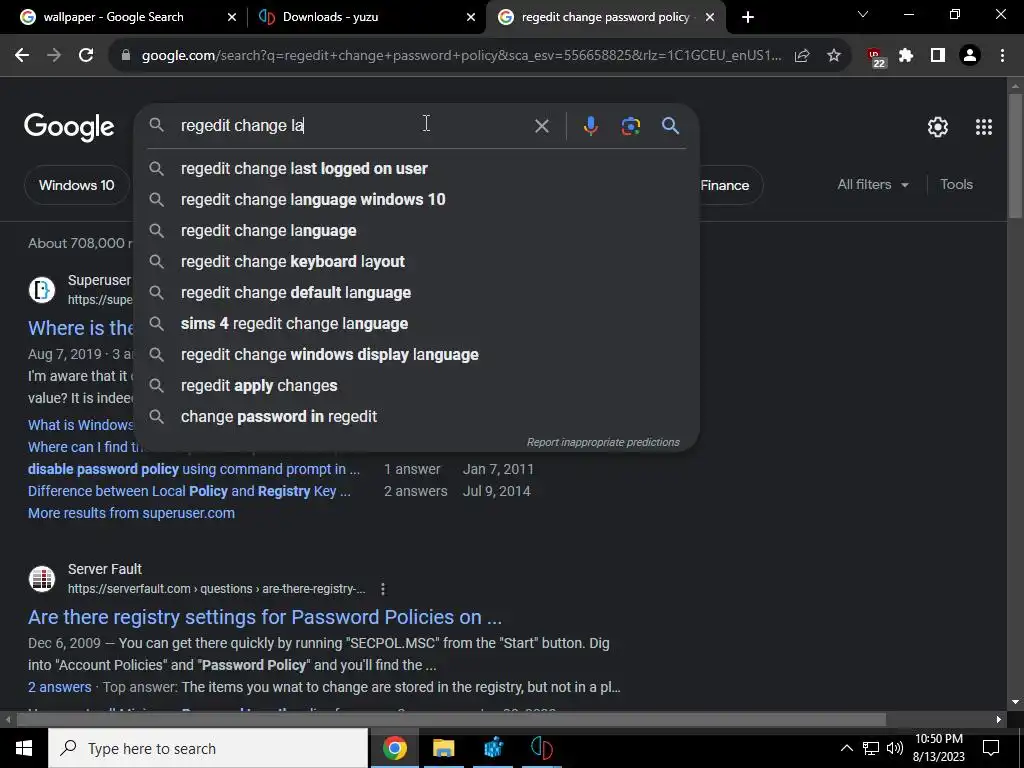
Task: Click Report inappropriate predictions
Action: [x=603, y=442]
